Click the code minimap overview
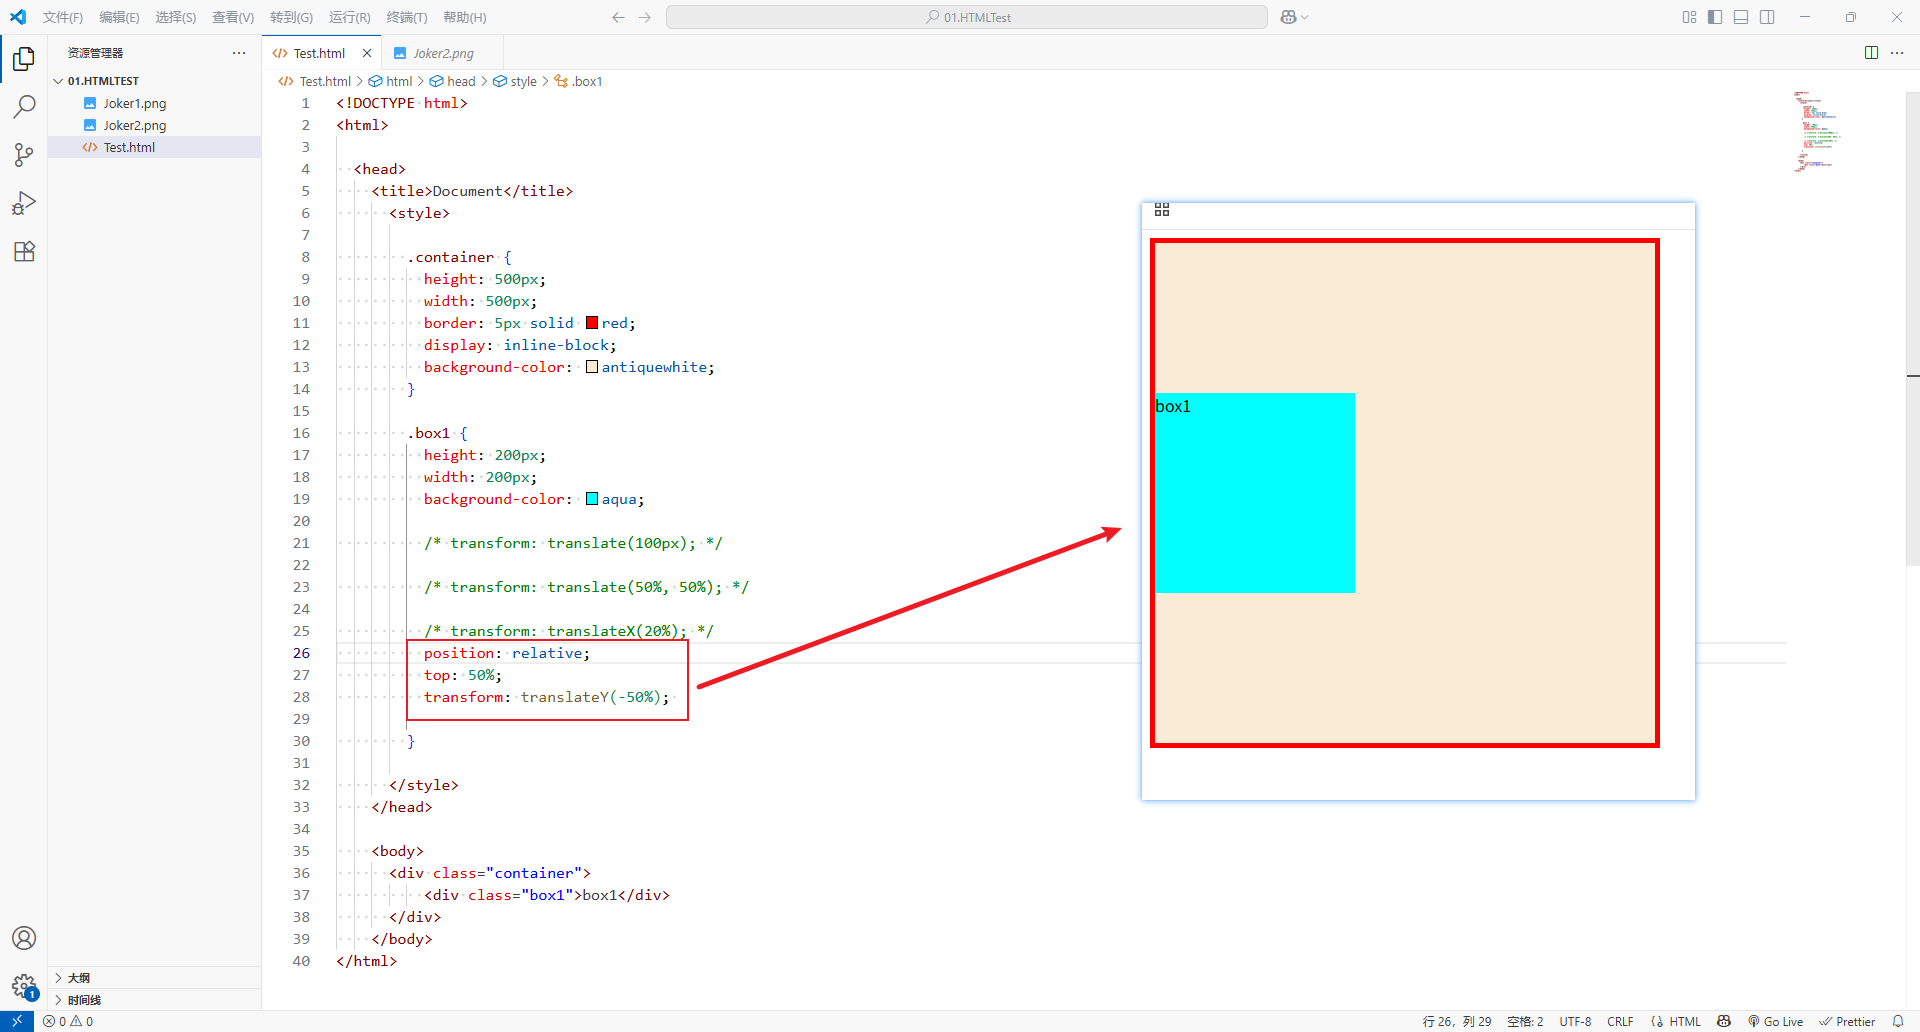The height and width of the screenshot is (1032, 1920). 1820,132
